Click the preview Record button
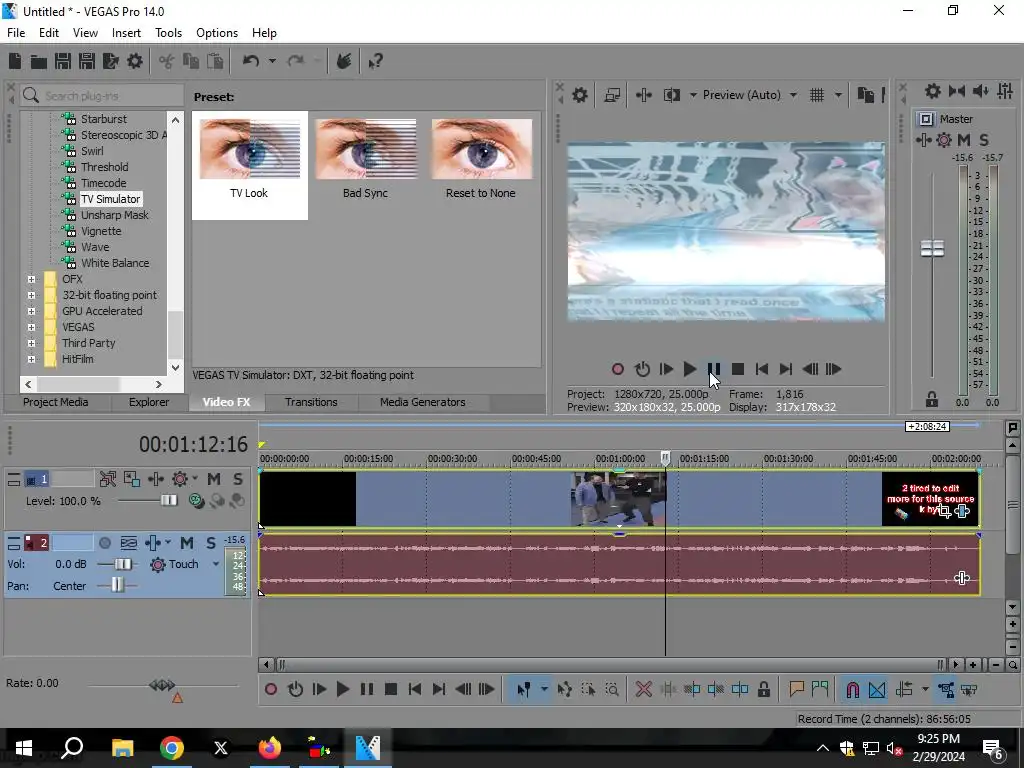Viewport: 1024px width, 768px height. (617, 369)
